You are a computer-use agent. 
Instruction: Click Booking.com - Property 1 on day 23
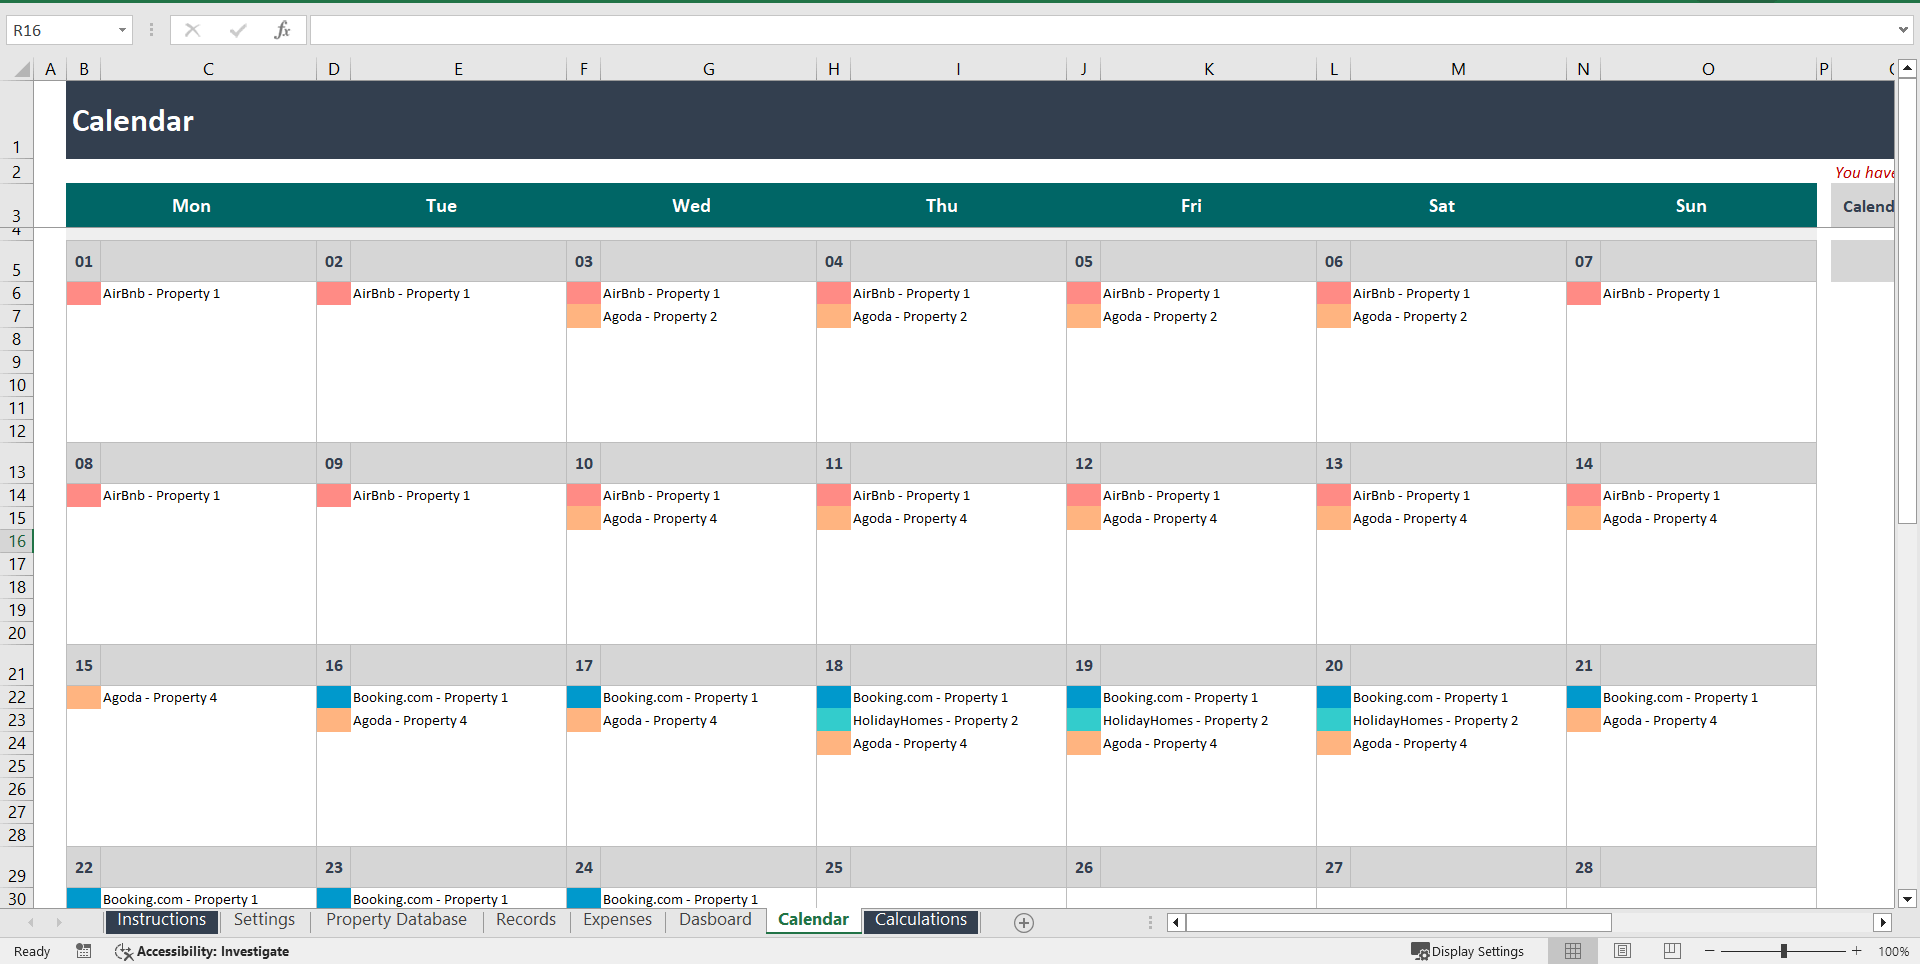(x=430, y=899)
